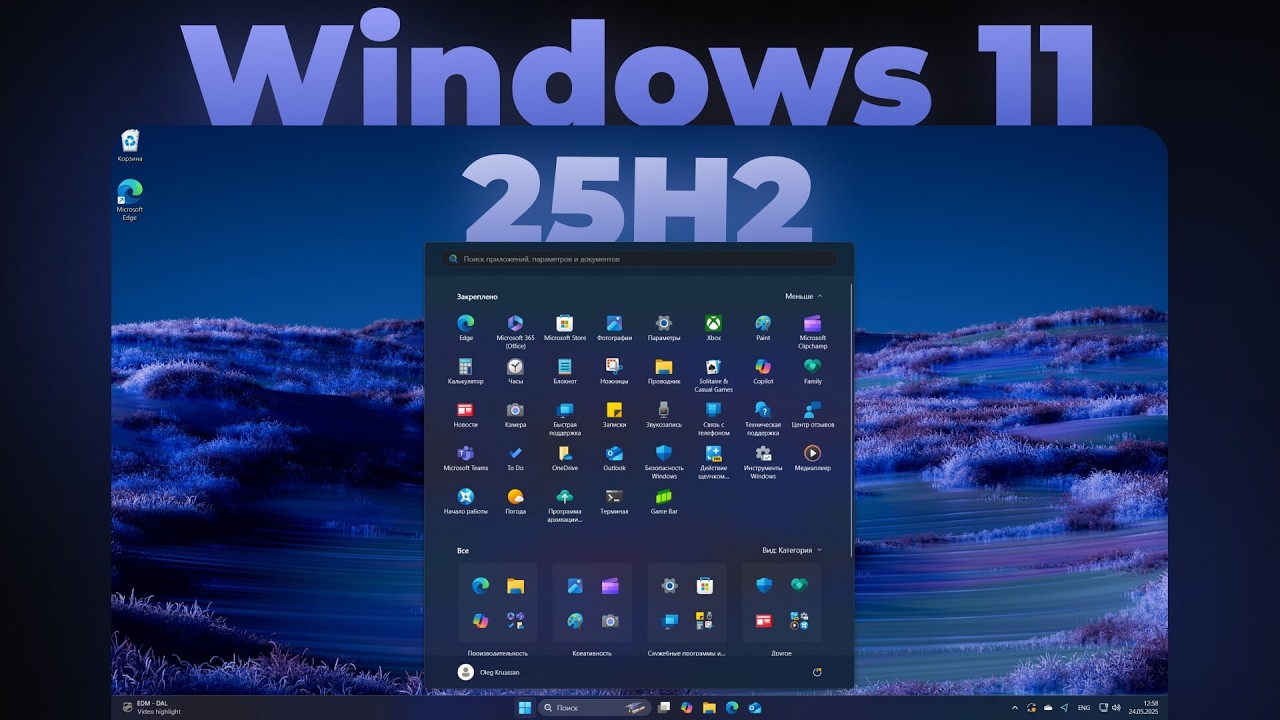Launch Действие щелчком app
This screenshot has width=1280, height=720.
(x=713, y=462)
